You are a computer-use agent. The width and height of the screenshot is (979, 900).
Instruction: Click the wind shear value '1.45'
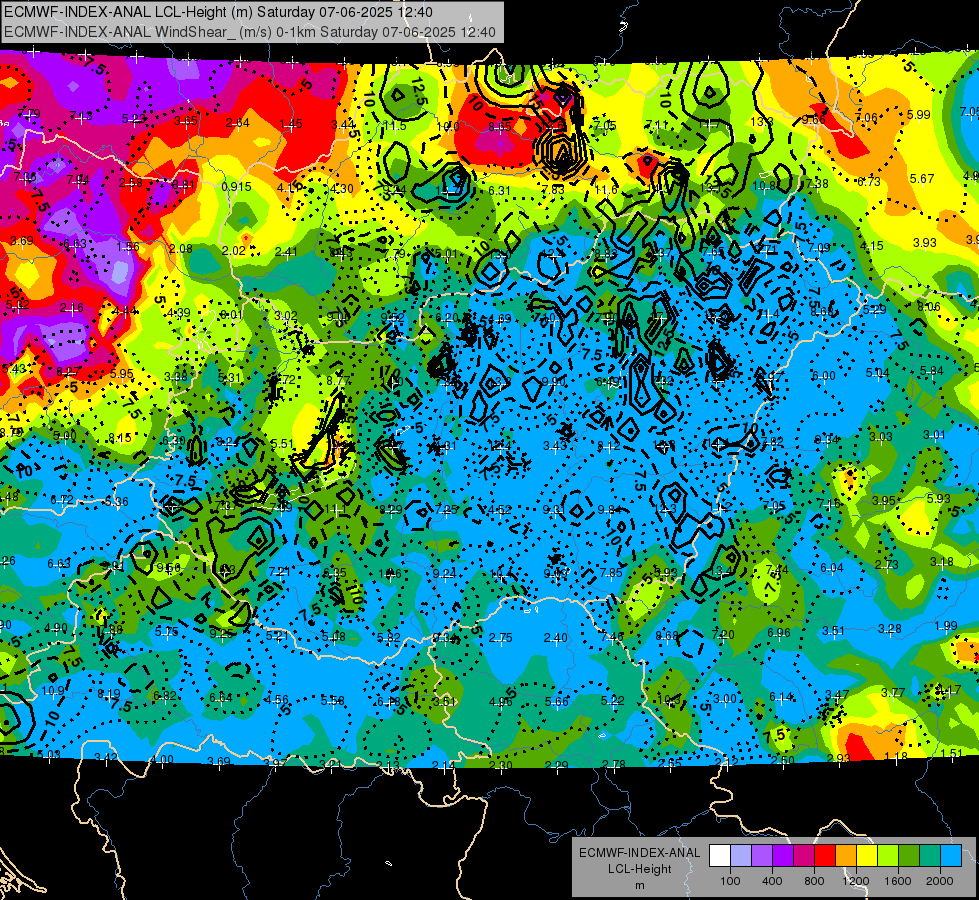click(x=291, y=124)
